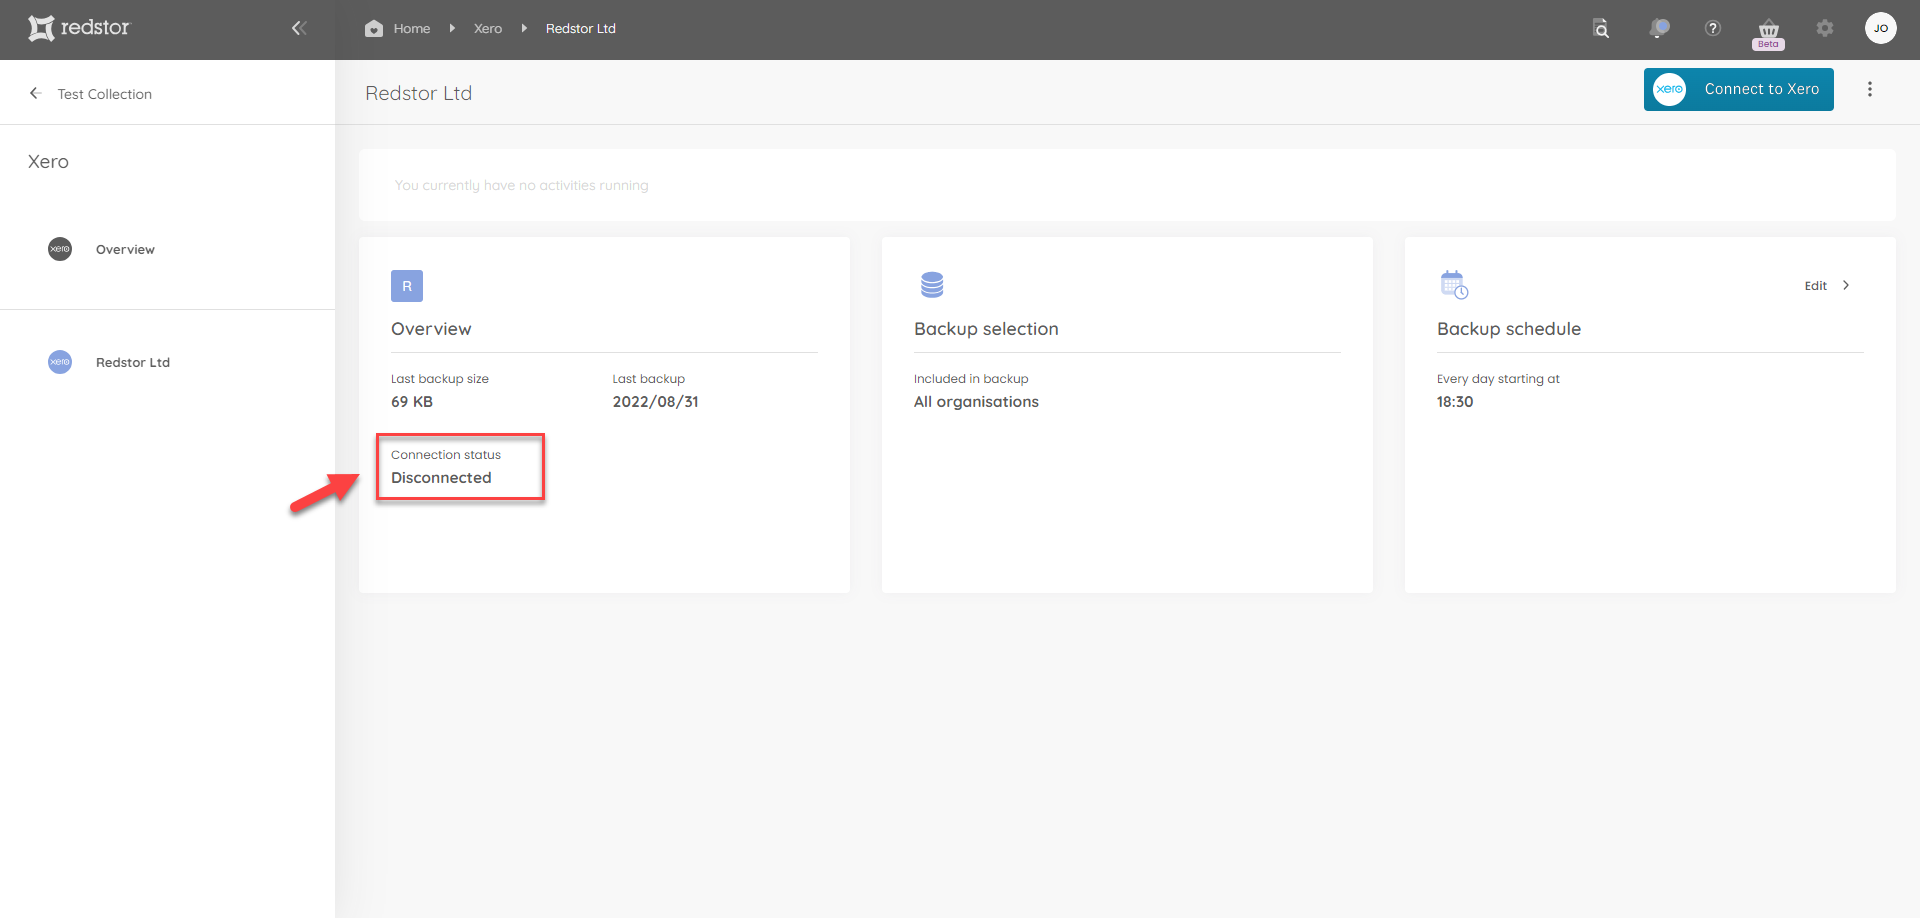Go back to Test Collection arrow
Viewport: 1922px width, 918px height.
point(35,93)
